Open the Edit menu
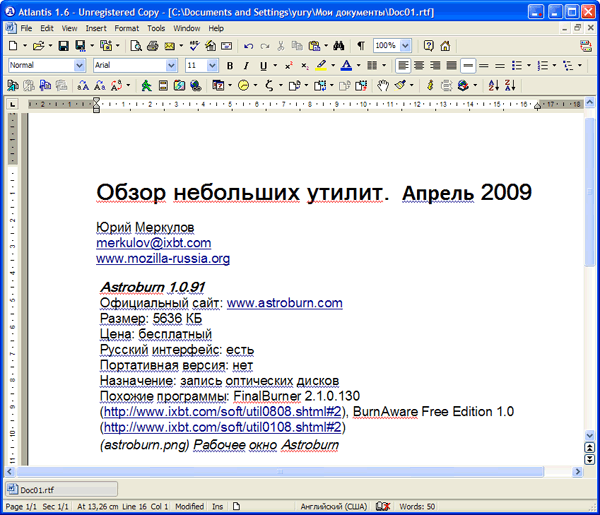 pos(47,28)
